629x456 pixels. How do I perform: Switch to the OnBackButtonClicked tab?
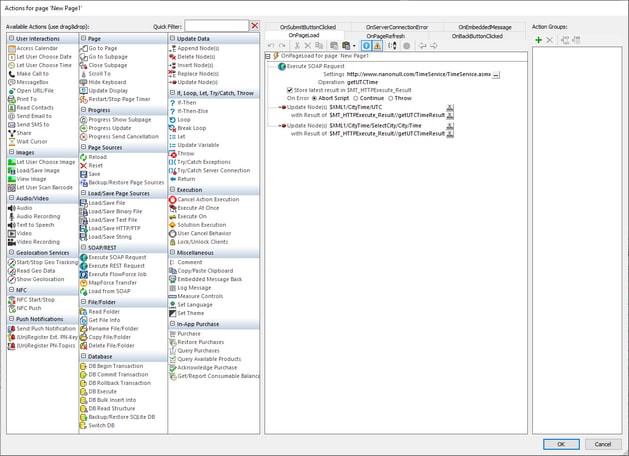click(x=477, y=36)
